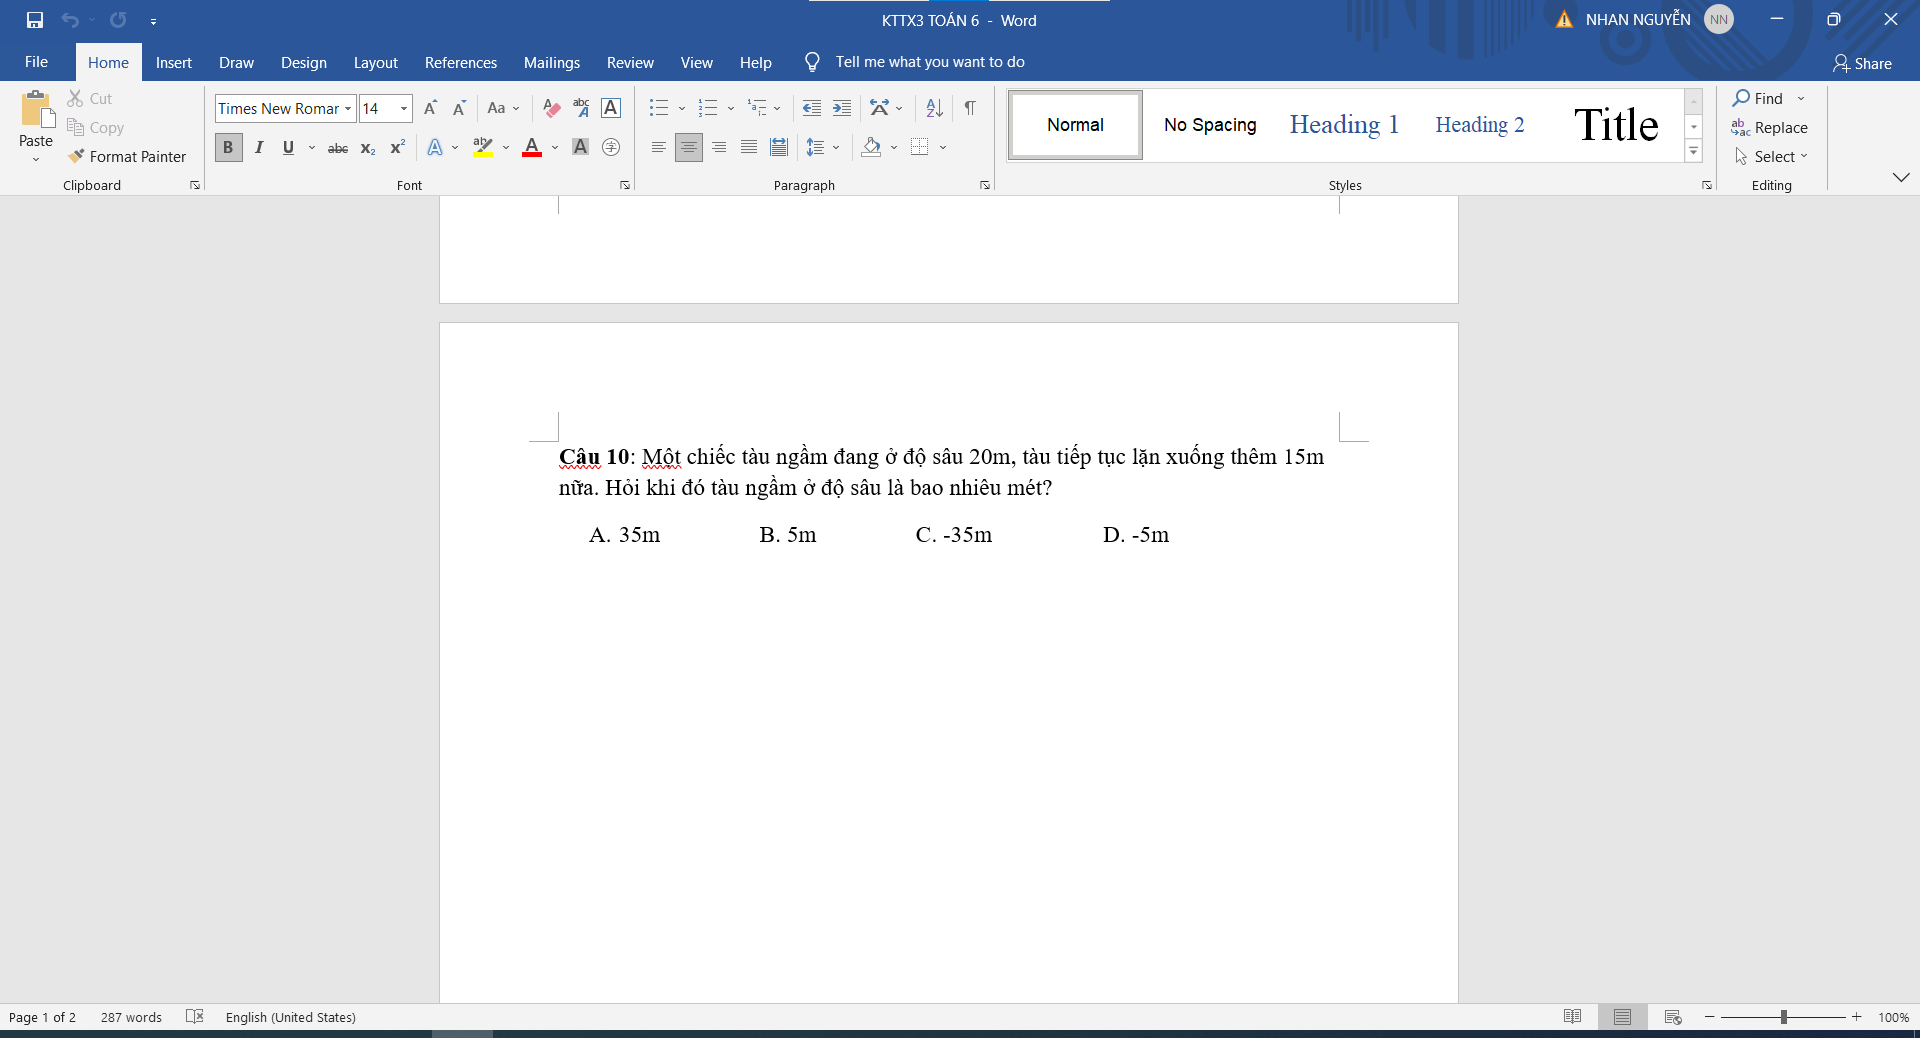Click the Cut scissors icon
The height and width of the screenshot is (1038, 1920).
75,98
